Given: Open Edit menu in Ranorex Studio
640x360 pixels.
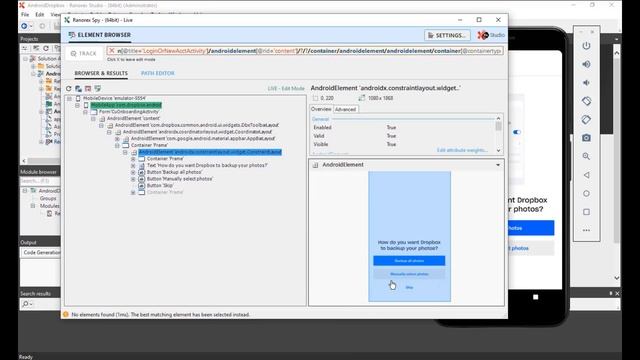Looking at the screenshot, I should tap(40, 14).
